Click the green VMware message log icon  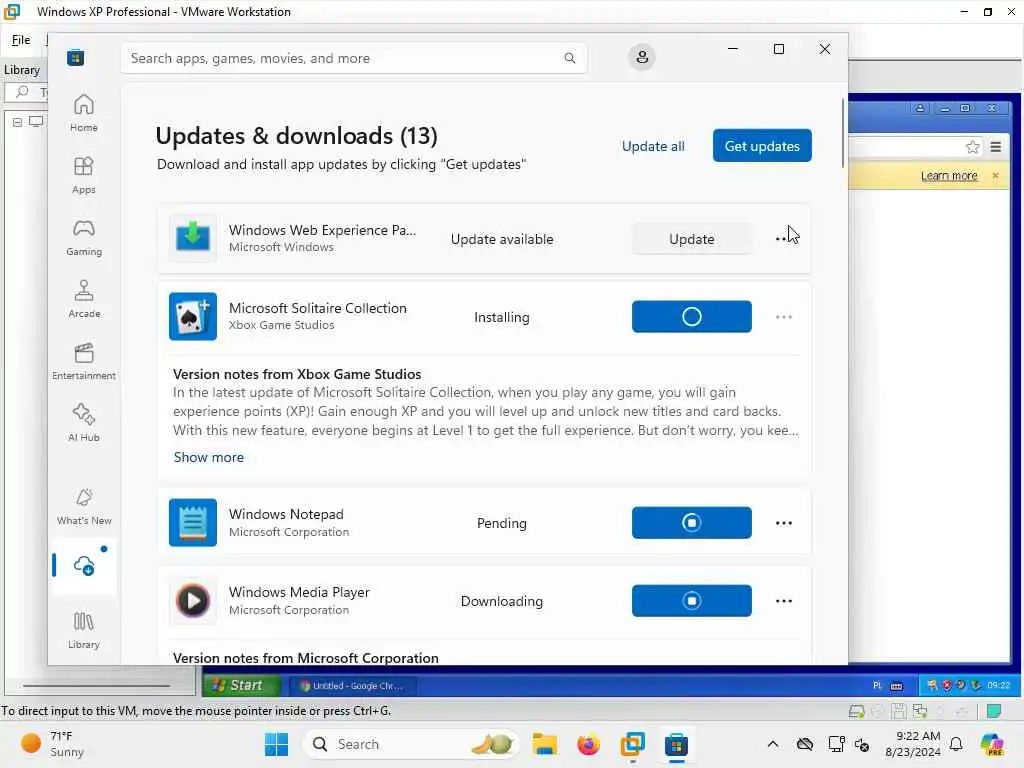994,711
